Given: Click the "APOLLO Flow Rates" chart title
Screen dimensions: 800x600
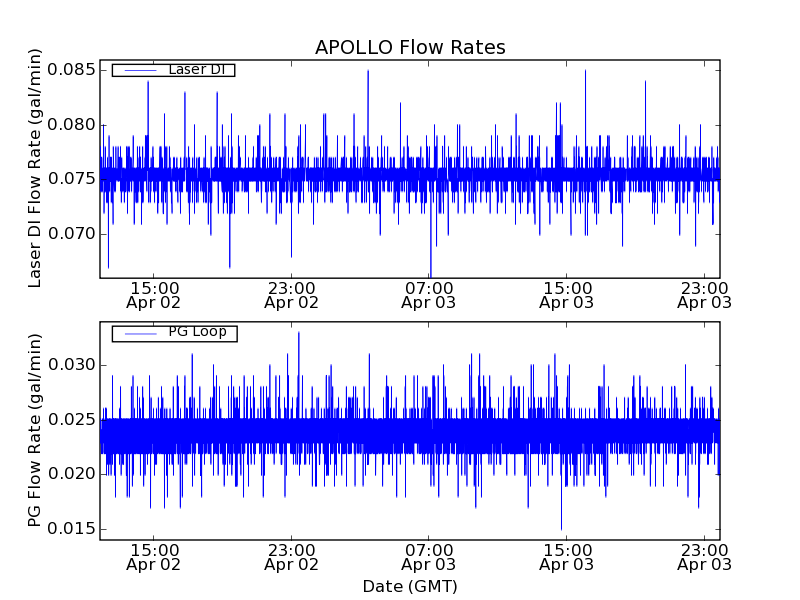Looking at the screenshot, I should (x=410, y=47).
